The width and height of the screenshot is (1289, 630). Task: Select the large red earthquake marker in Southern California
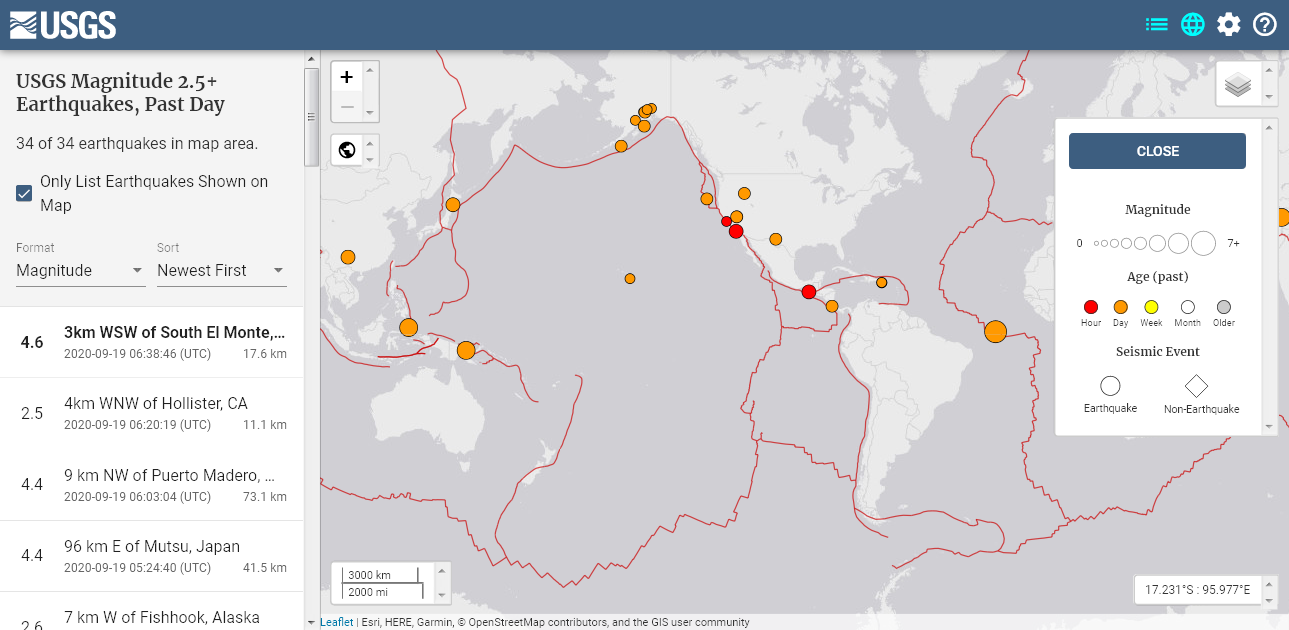tap(736, 231)
